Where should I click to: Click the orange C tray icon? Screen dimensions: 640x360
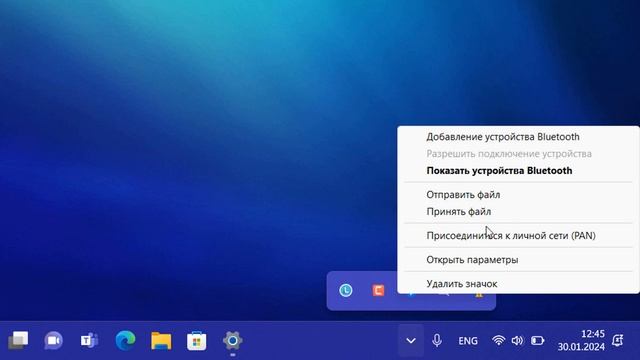[x=378, y=290]
